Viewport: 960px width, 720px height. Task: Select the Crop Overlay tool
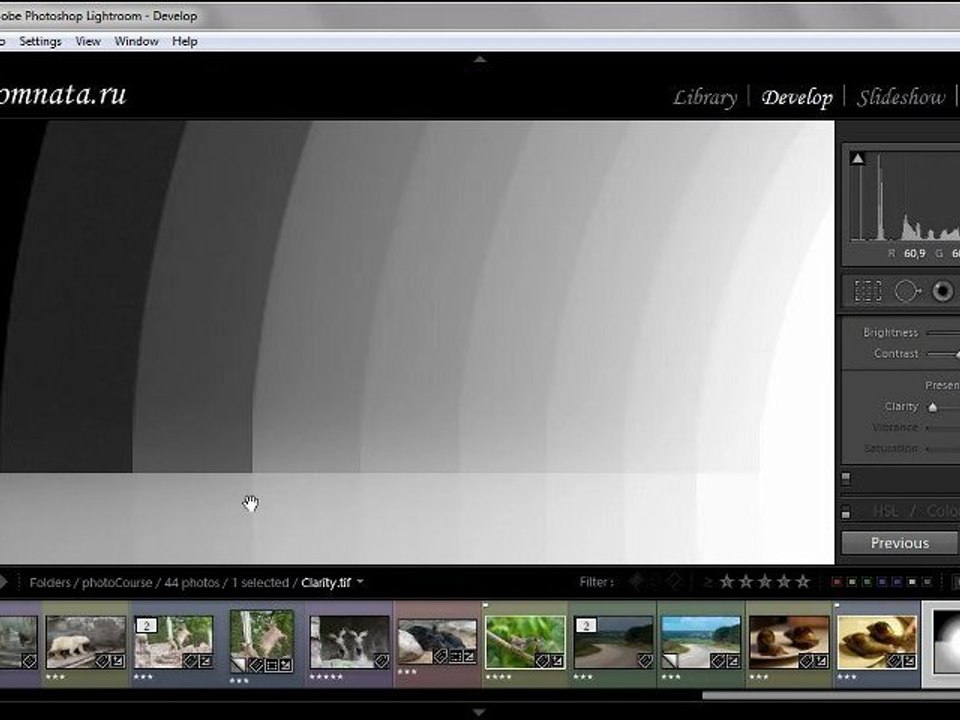pos(868,291)
